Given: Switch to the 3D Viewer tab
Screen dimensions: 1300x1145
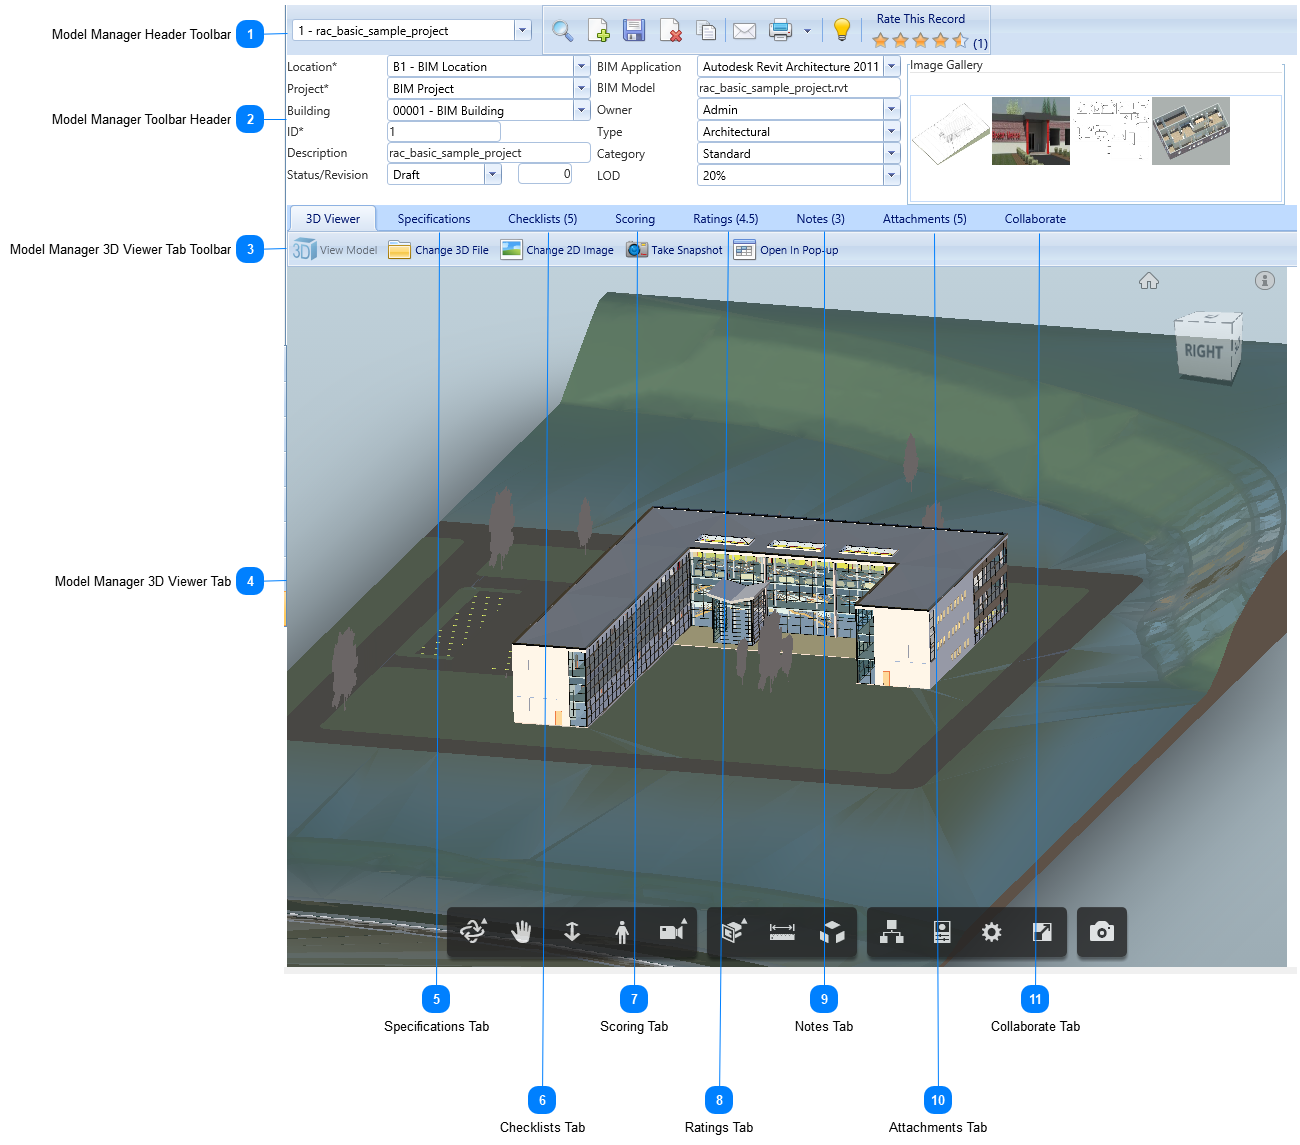Looking at the screenshot, I should [333, 219].
